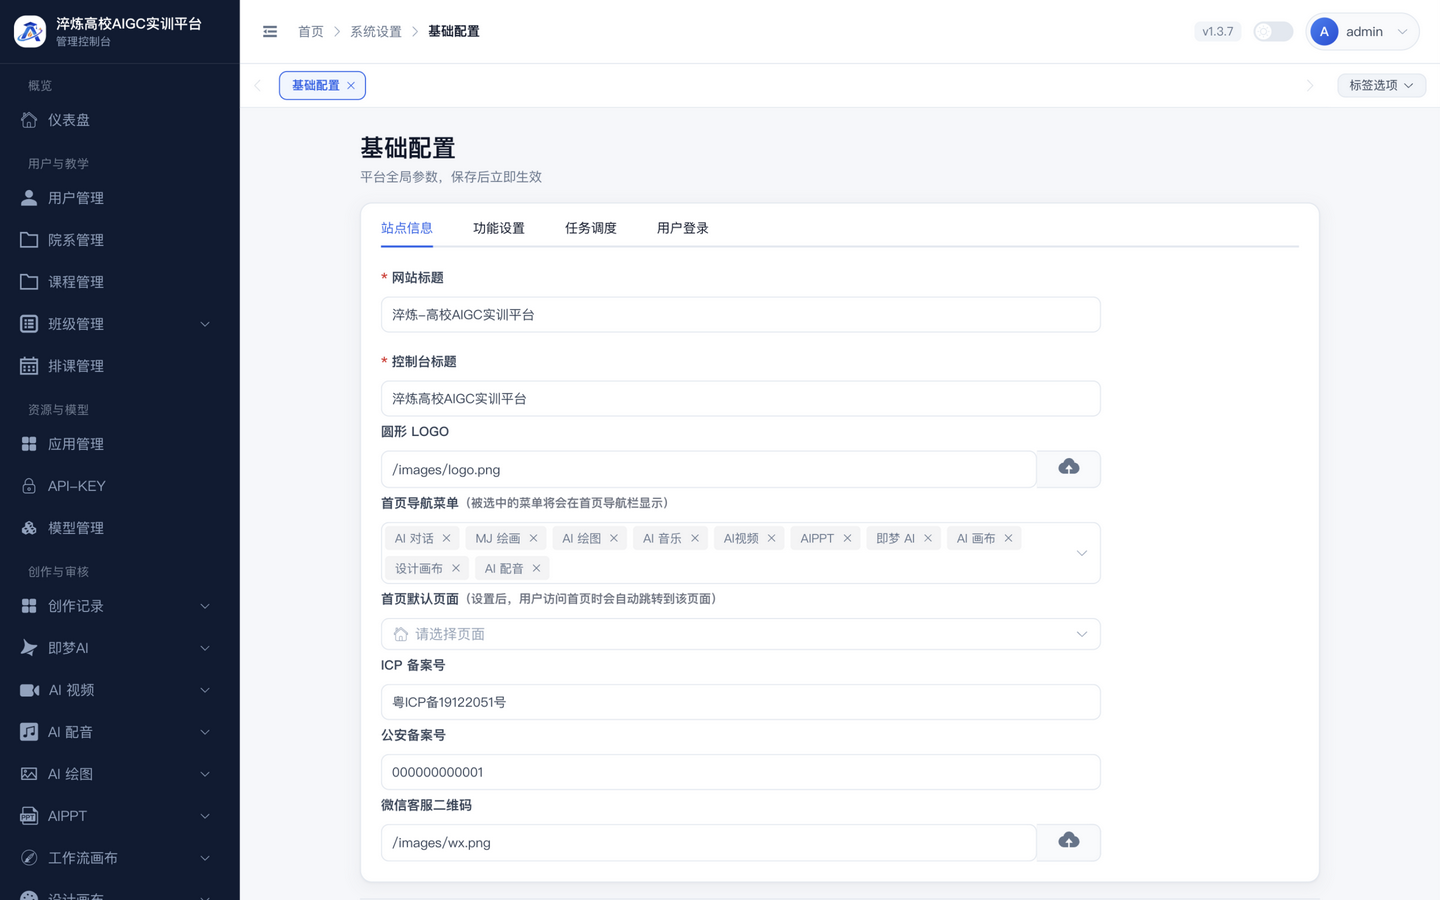Switch to the 功能设置 tab

499,228
